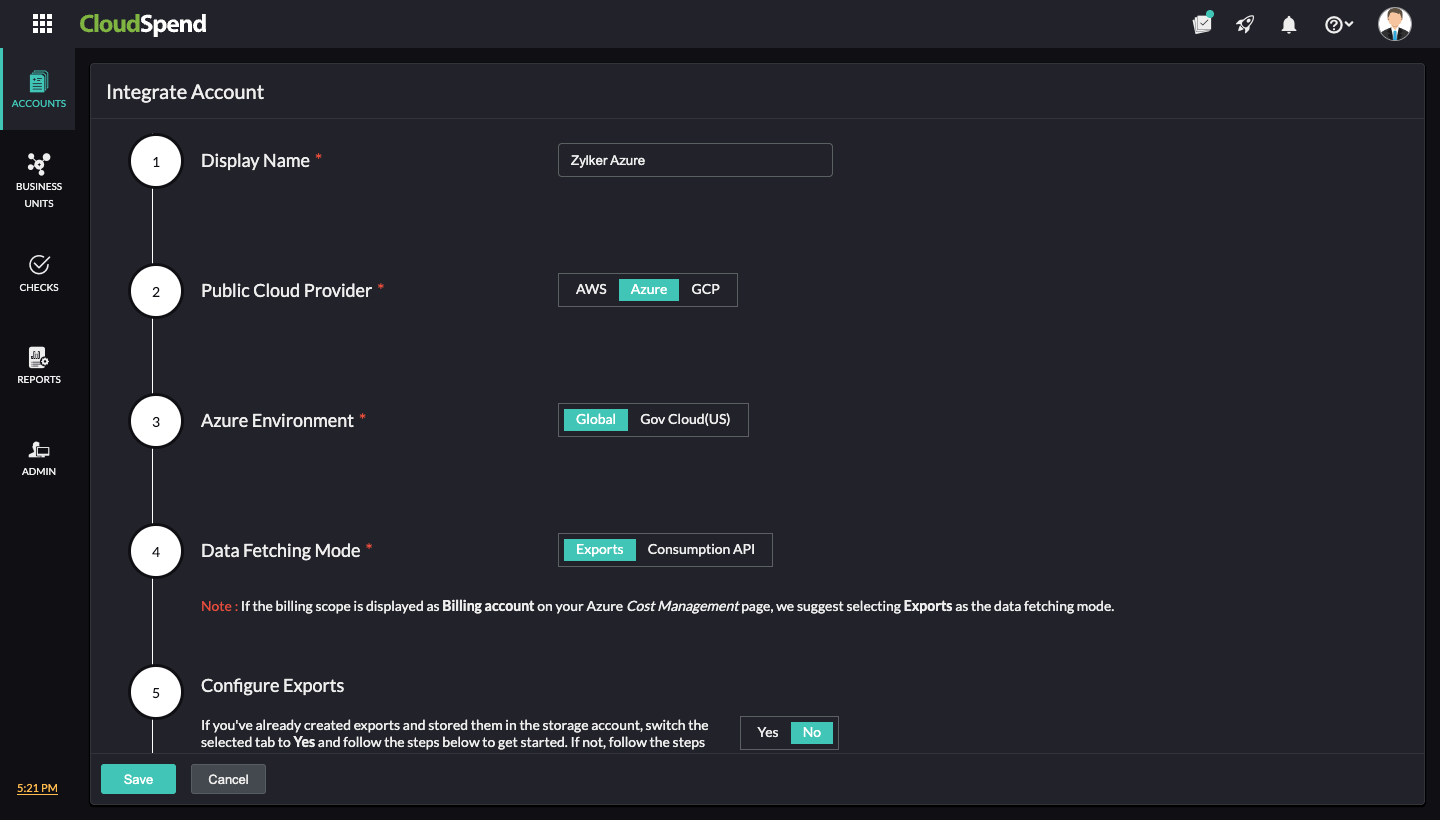Open the apps grid launcher icon
Screen dimensions: 1440x820
tap(42, 24)
